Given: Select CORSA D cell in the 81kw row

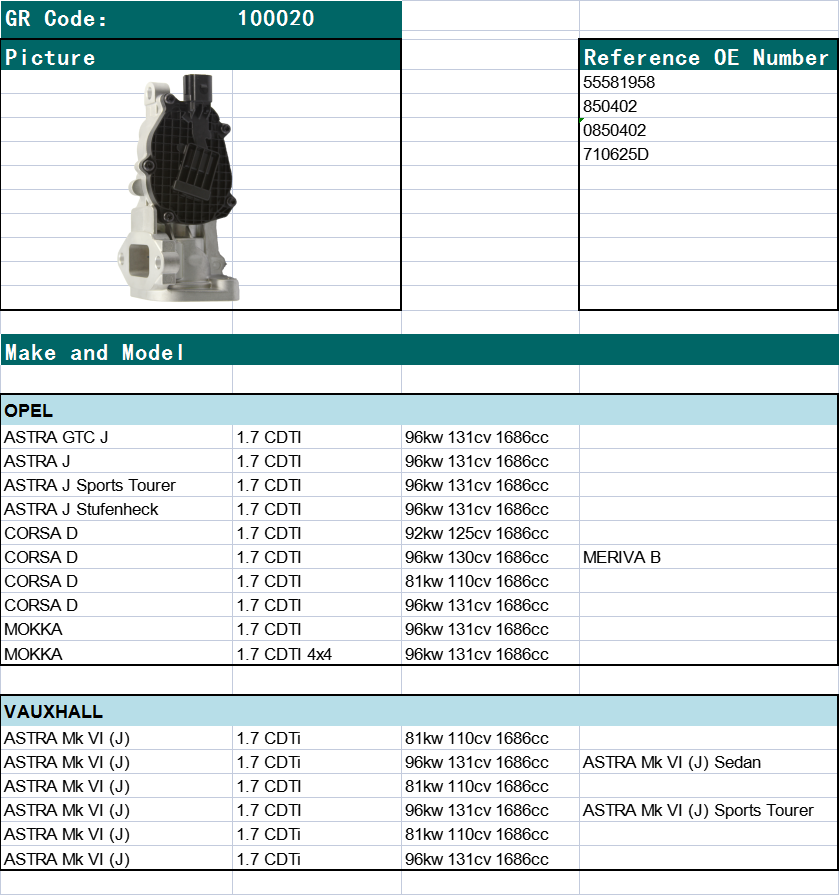Looking at the screenshot, I should (x=116, y=581).
